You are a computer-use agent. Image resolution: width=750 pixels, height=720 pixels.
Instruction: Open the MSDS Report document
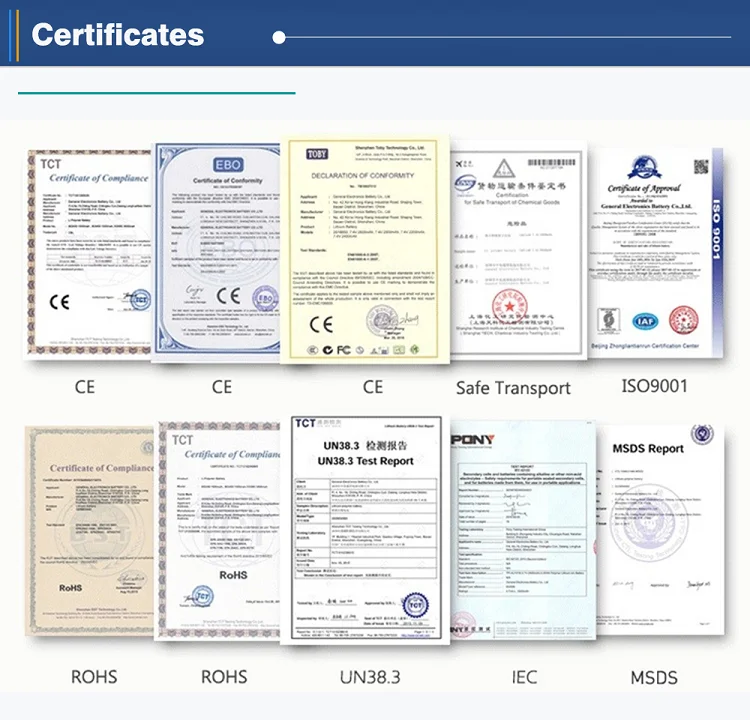point(660,530)
